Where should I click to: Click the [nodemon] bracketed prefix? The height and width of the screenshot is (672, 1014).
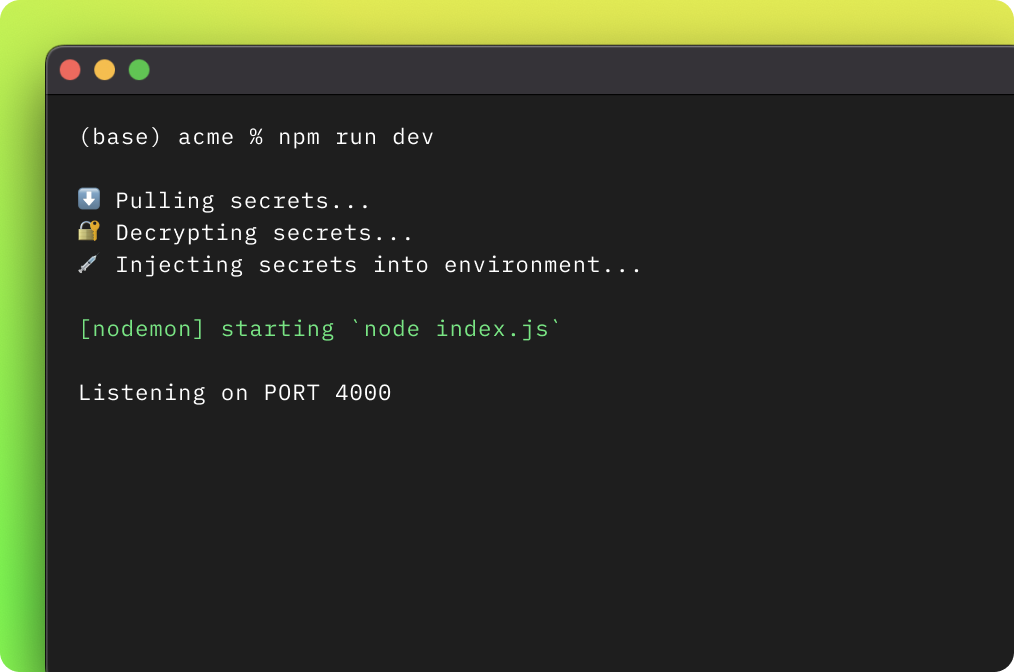pos(140,328)
